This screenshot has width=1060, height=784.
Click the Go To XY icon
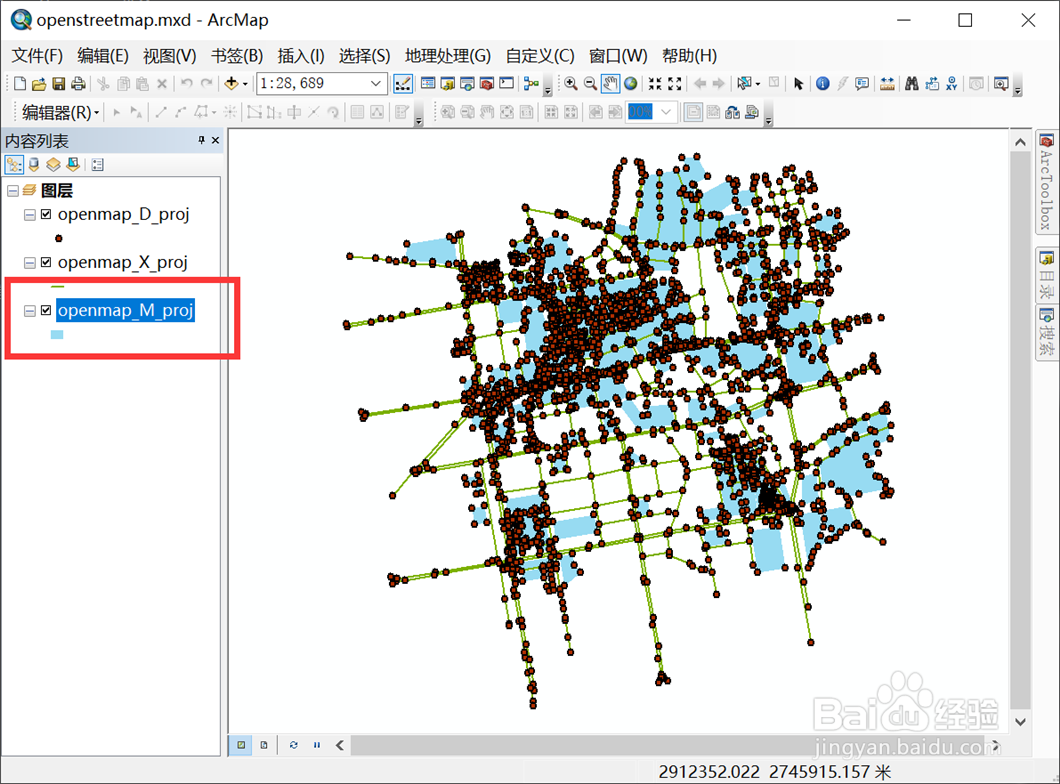[x=952, y=83]
